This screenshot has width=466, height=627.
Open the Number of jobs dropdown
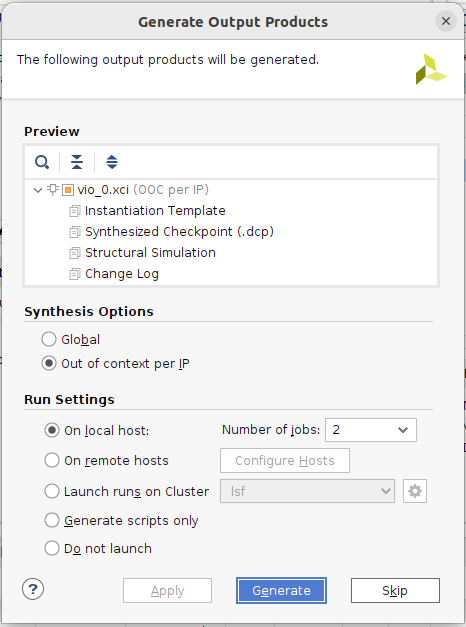point(371,430)
